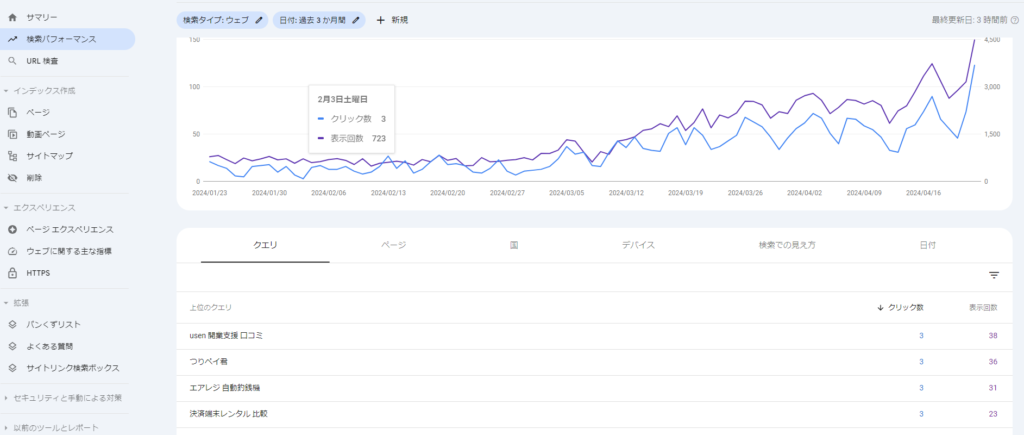Select the つりペイ君 query row

click(594, 362)
